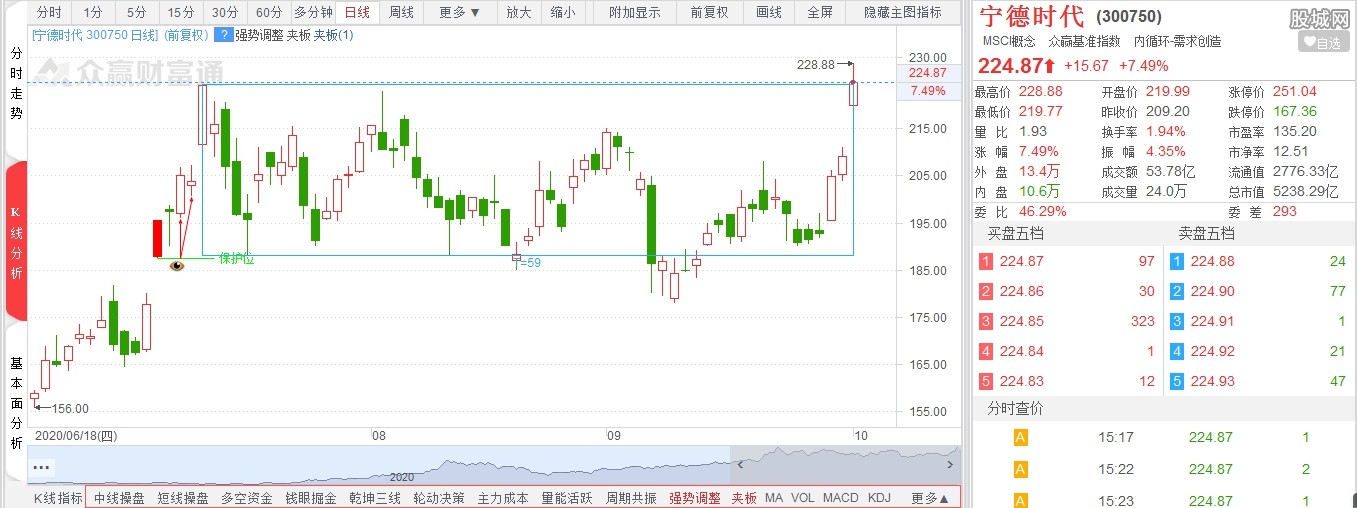The width and height of the screenshot is (1357, 508).
Task: Click buy level 3 number badge
Action: (x=986, y=321)
